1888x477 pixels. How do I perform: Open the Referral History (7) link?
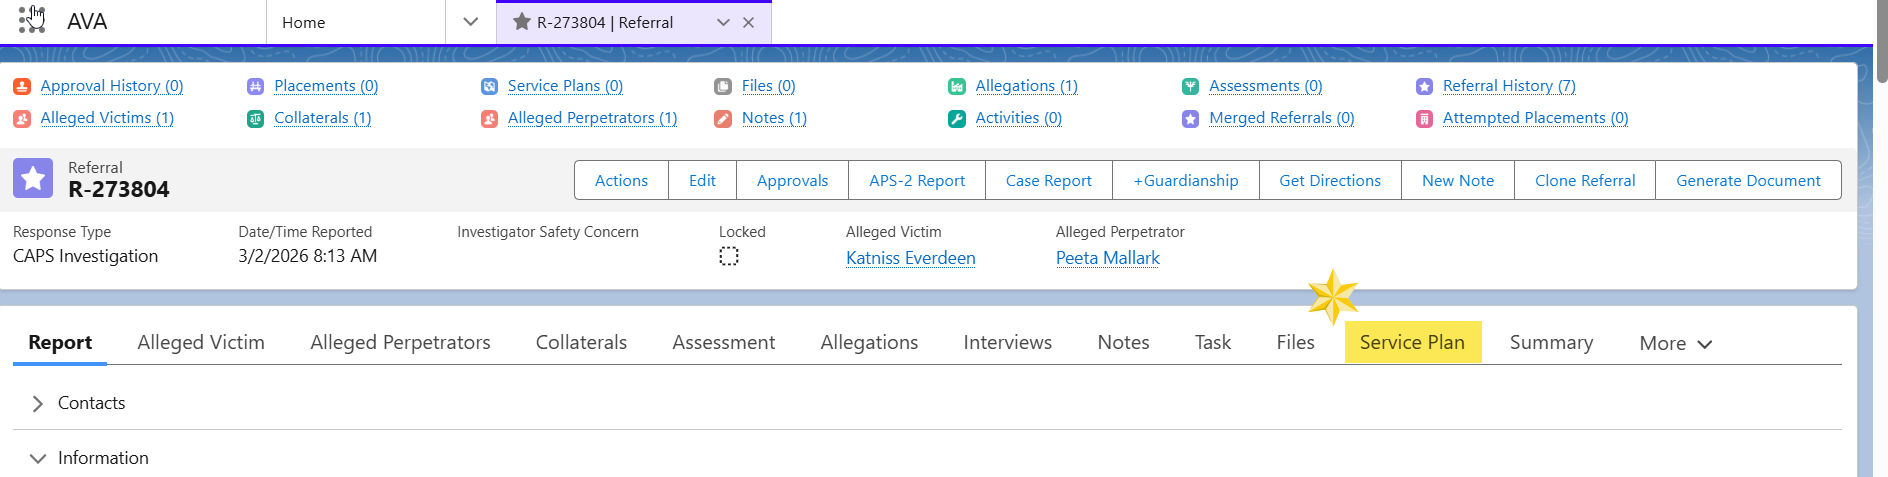1509,86
